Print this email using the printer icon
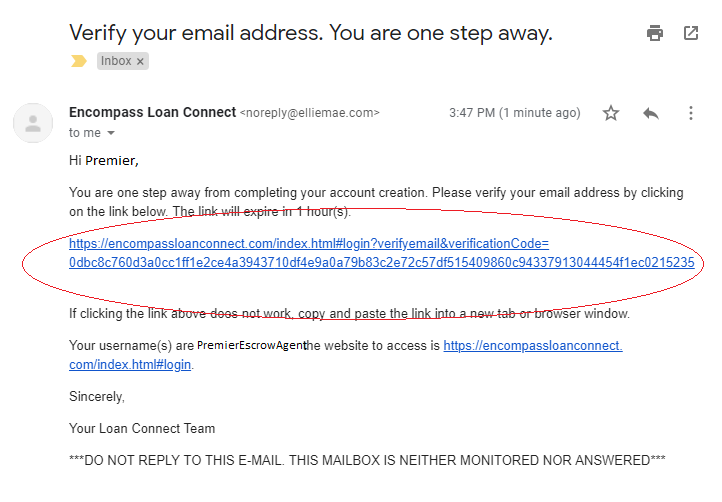 pyautogui.click(x=655, y=33)
